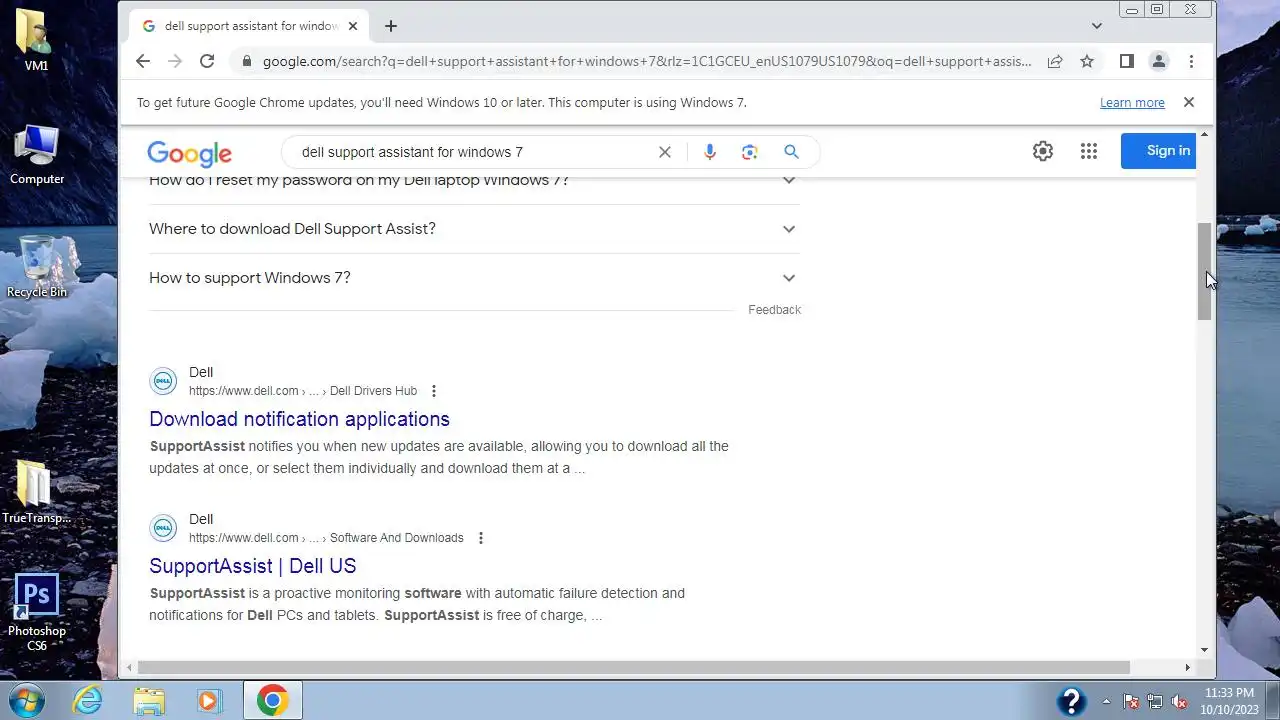Dismiss the Chrome update notice bar
Image resolution: width=1280 pixels, height=720 pixels.
pyautogui.click(x=1189, y=102)
